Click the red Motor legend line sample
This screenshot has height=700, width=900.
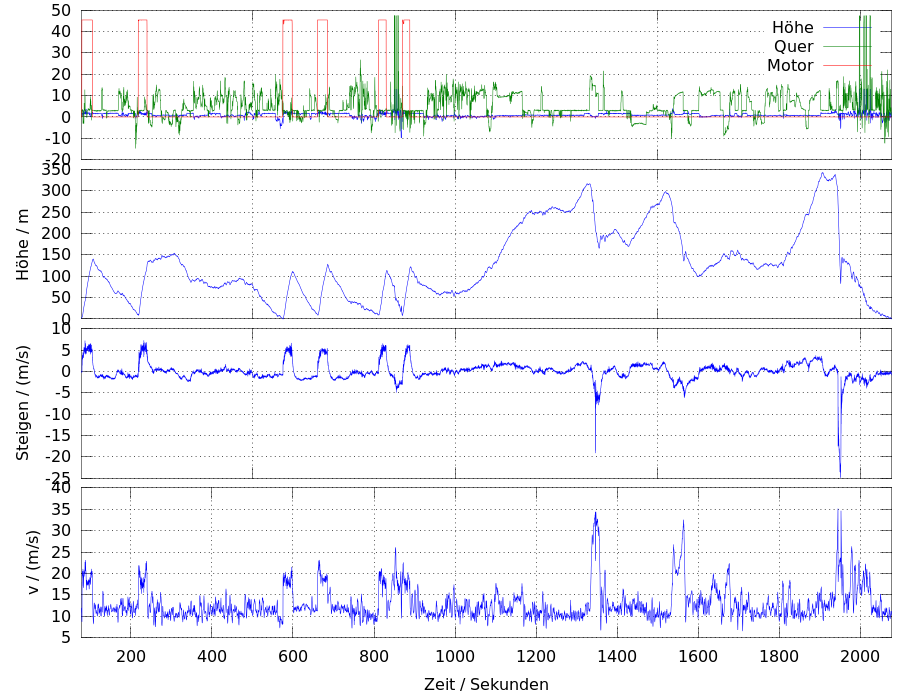842,66
